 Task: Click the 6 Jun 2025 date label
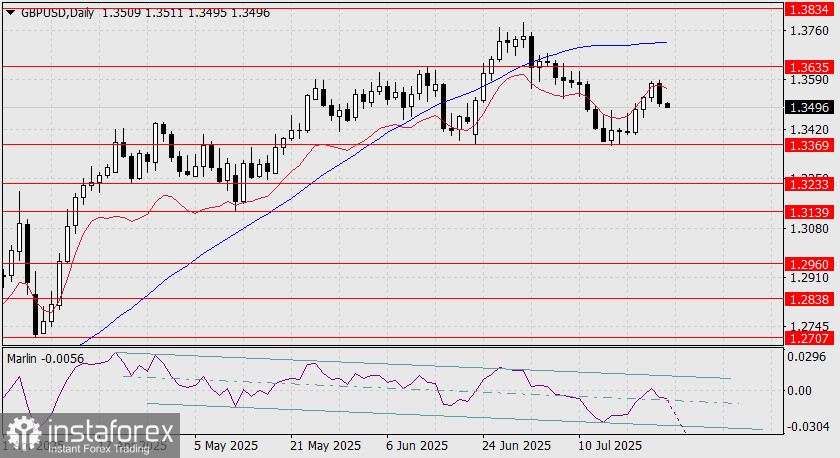(x=417, y=446)
